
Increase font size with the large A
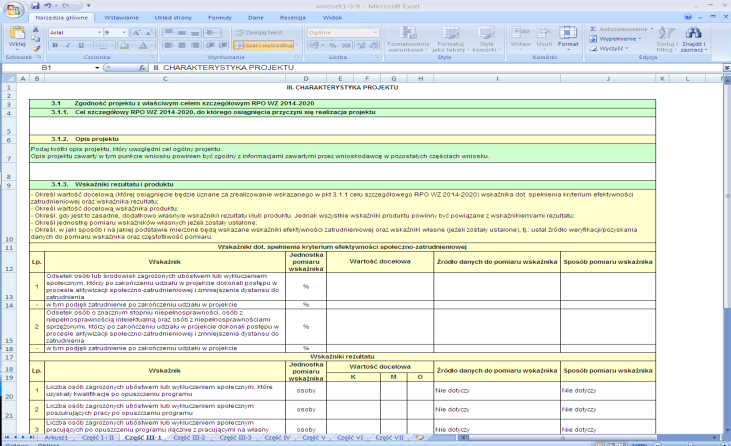[x=136, y=33]
